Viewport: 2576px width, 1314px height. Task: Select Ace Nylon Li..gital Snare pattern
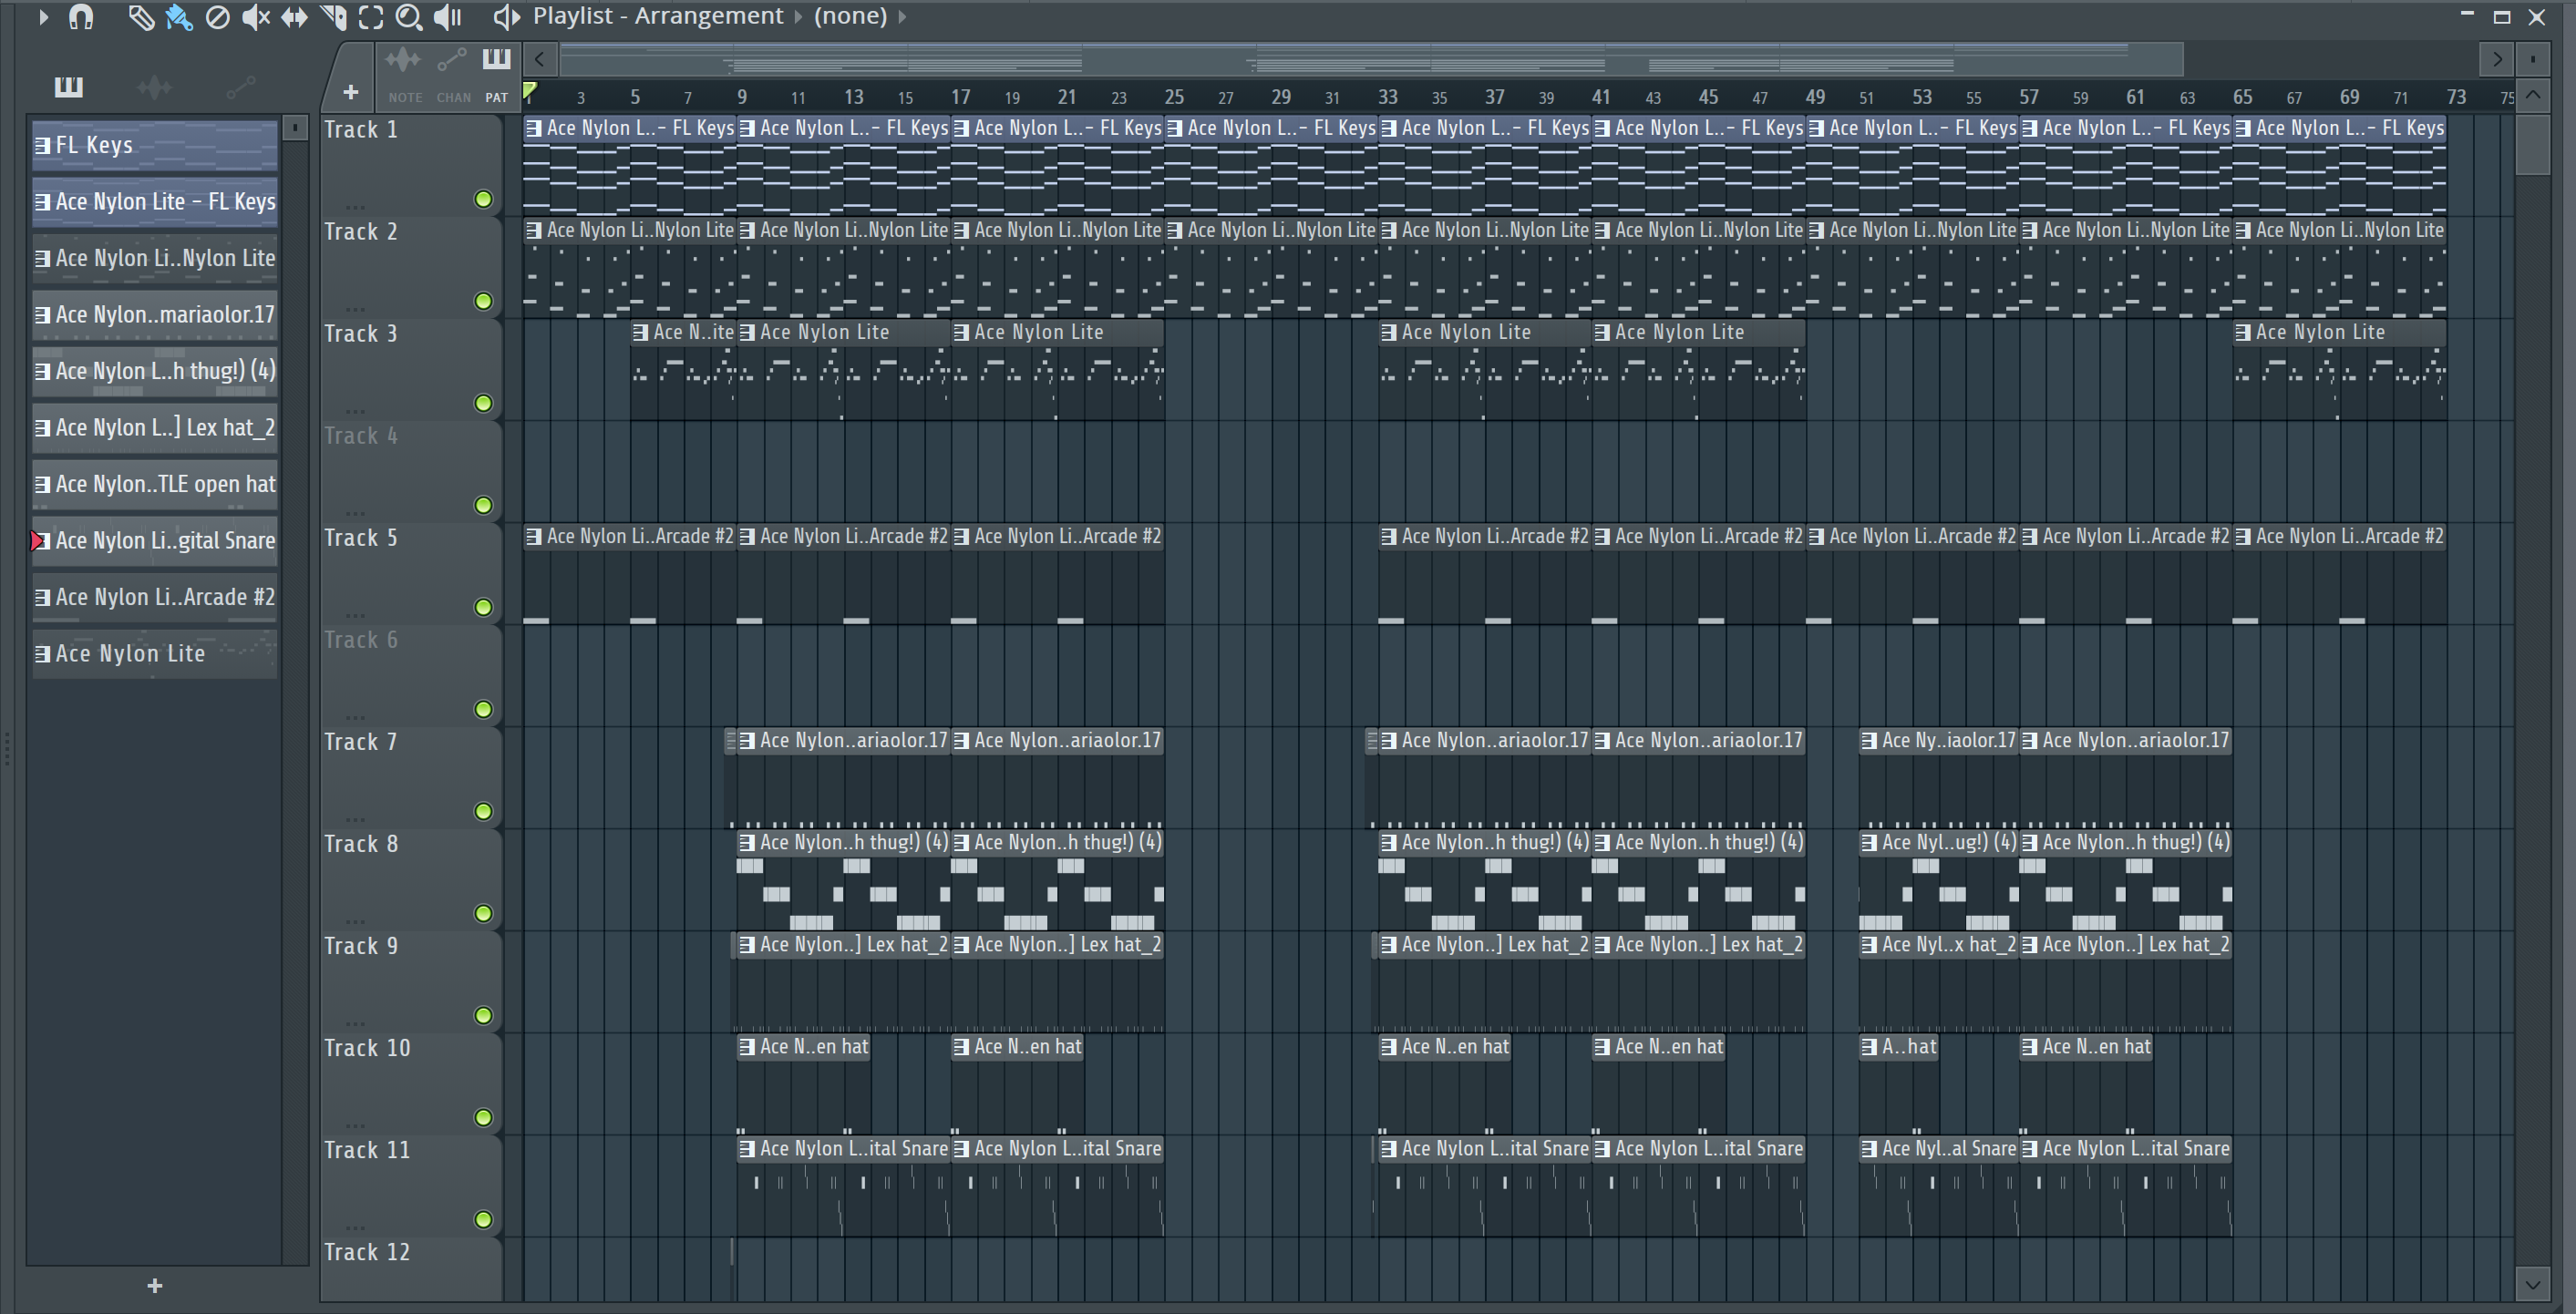click(x=155, y=541)
